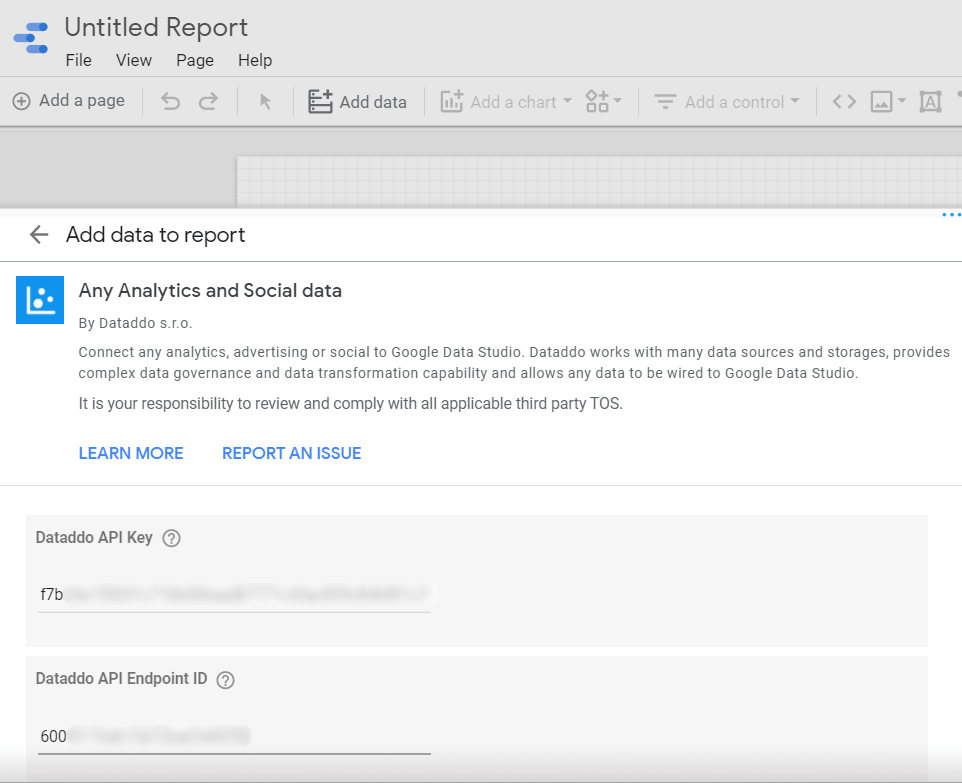The width and height of the screenshot is (962, 783).
Task: Click "Any Analytics and Social data" heading
Action: pyautogui.click(x=210, y=290)
